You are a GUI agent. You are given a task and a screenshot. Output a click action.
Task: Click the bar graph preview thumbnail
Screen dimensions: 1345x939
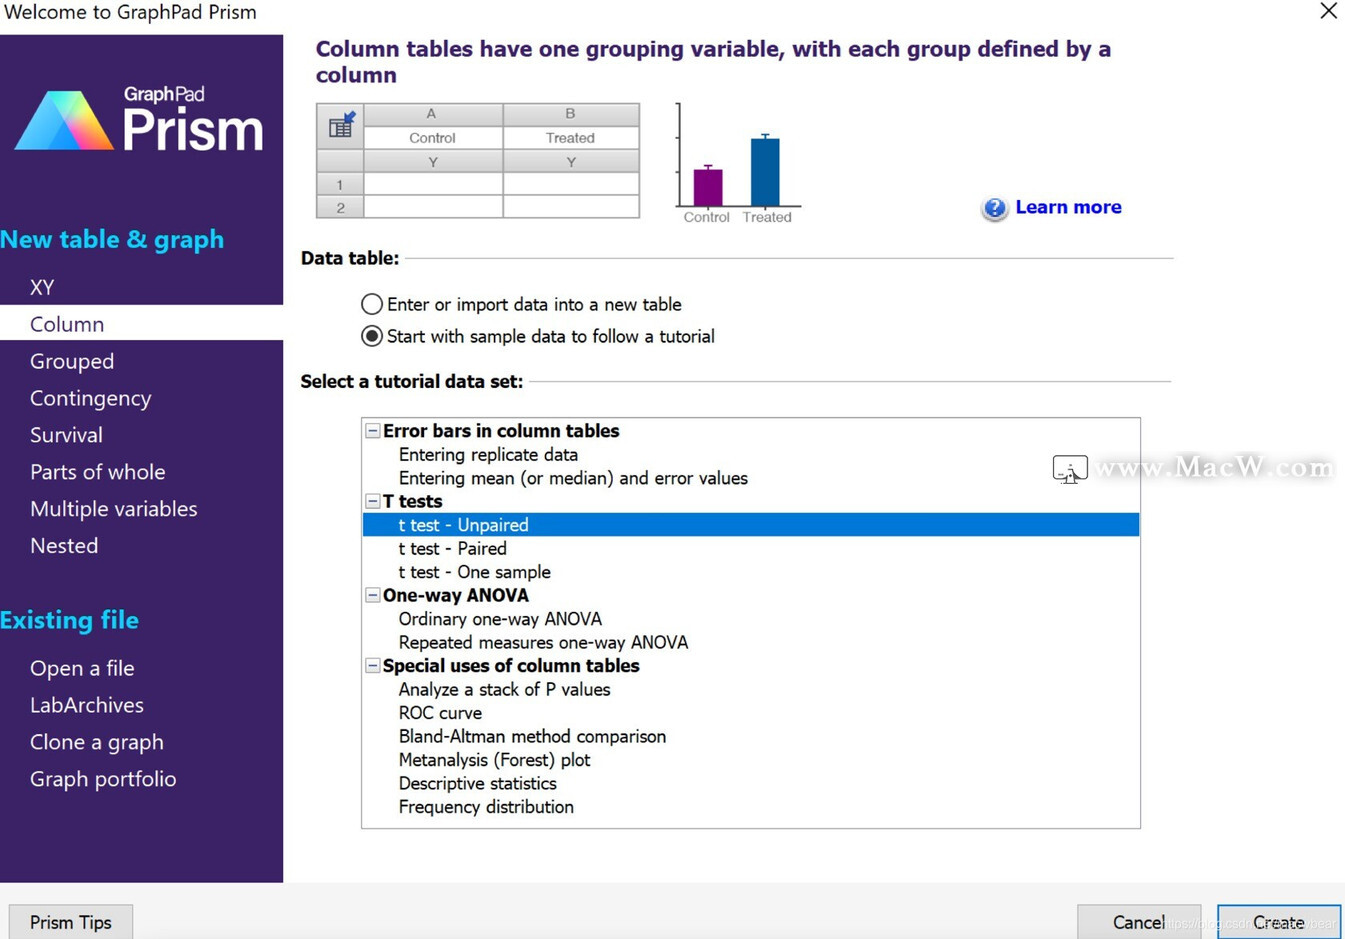(738, 164)
